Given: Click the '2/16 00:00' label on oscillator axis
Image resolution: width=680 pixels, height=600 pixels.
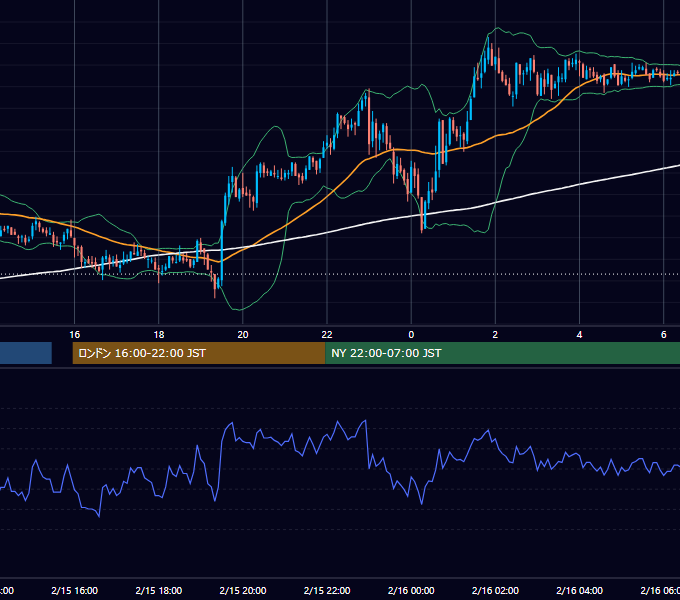Looking at the screenshot, I should tap(411, 590).
